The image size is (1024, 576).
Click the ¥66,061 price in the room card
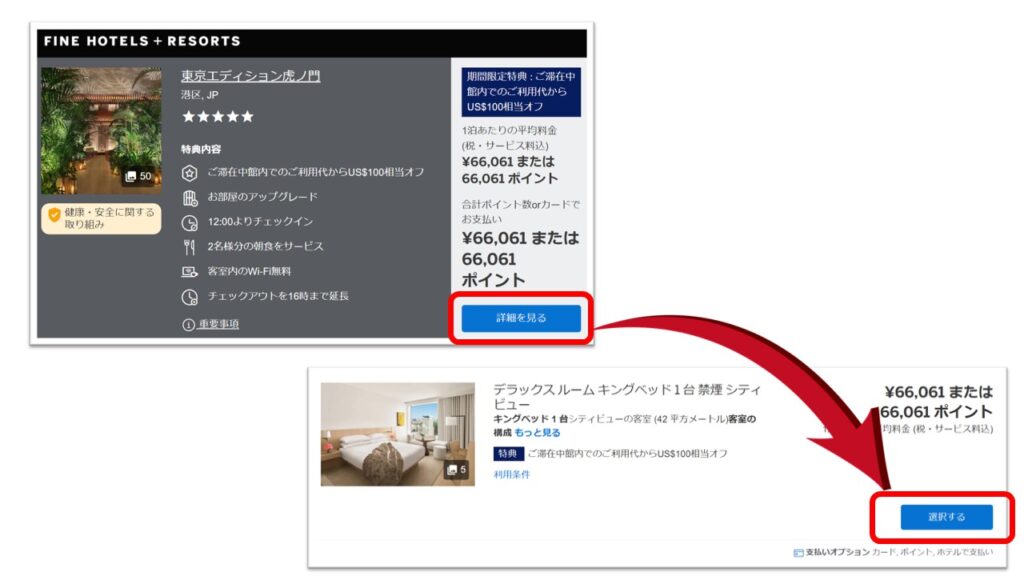[x=914, y=392]
